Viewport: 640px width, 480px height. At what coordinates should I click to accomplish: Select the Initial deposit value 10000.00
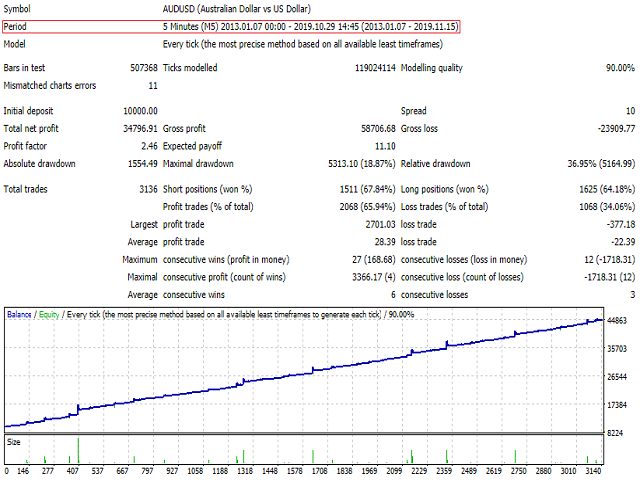[x=140, y=111]
